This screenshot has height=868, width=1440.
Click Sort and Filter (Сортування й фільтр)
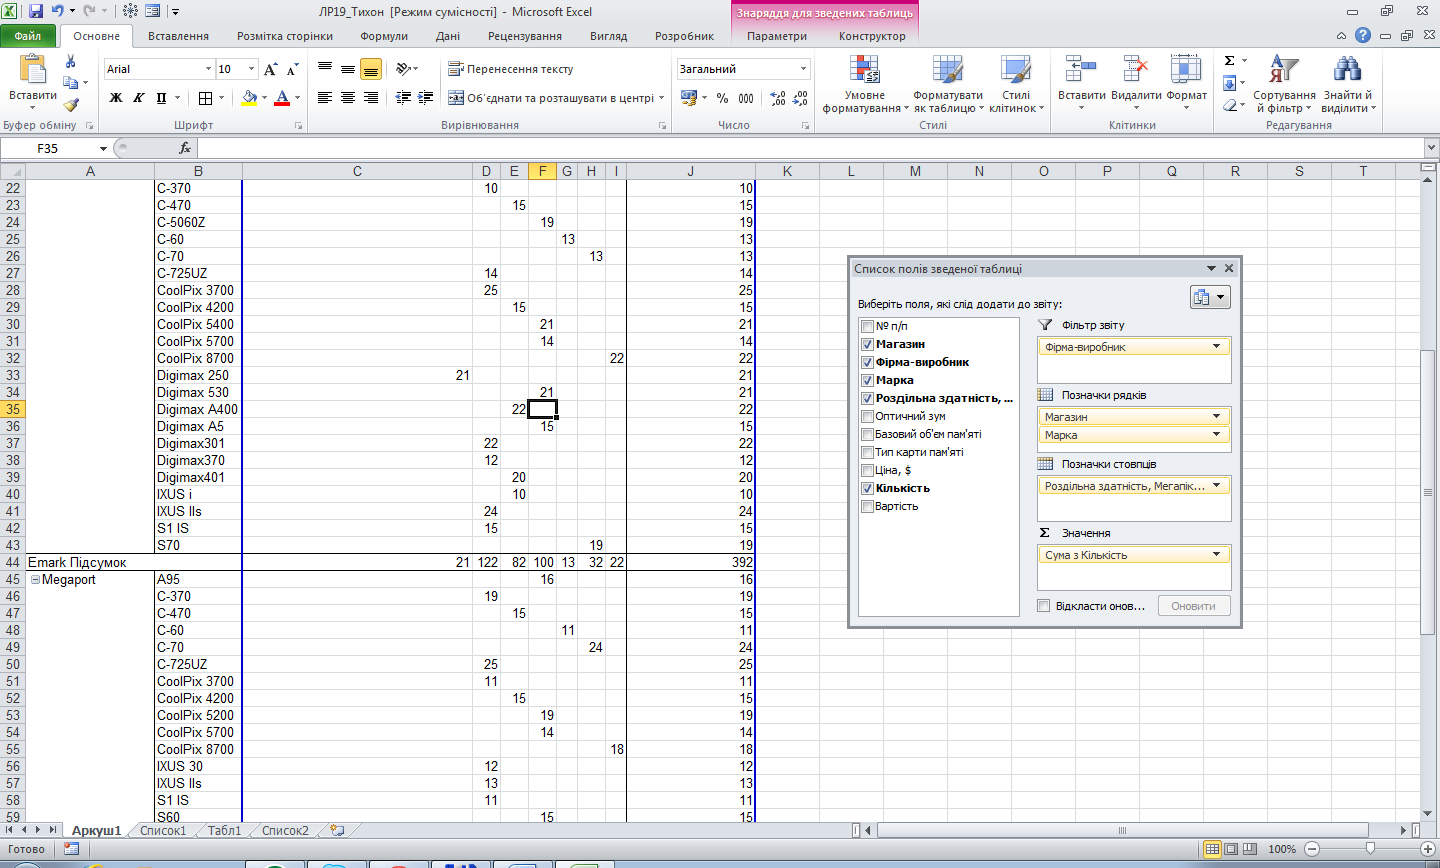1284,84
